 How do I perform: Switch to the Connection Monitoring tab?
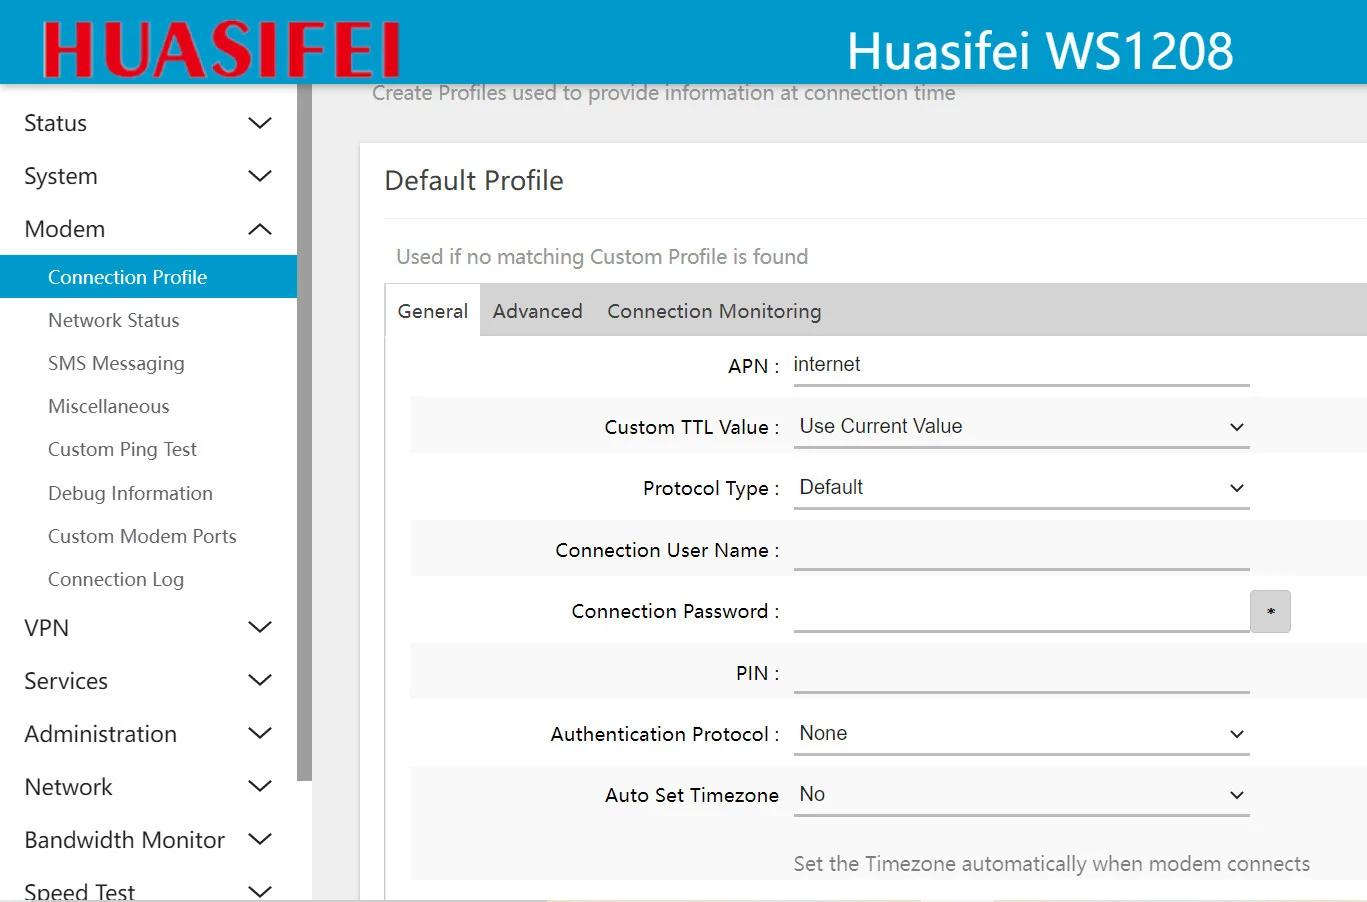[714, 311]
